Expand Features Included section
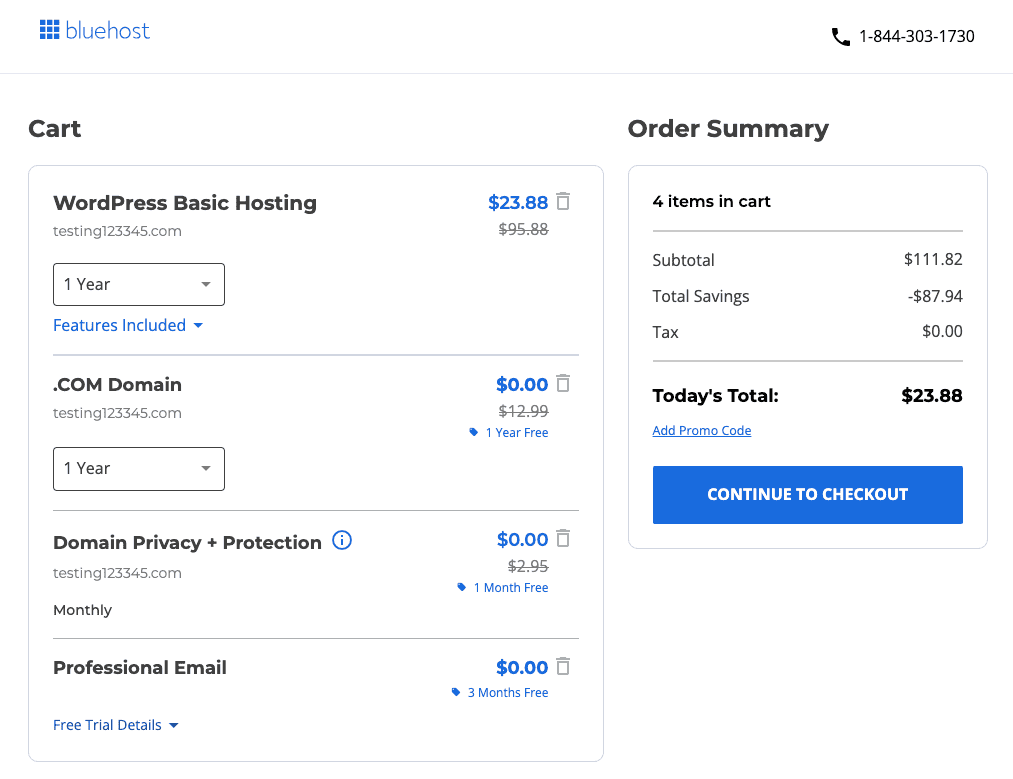This screenshot has height=779, width=1013. 128,326
